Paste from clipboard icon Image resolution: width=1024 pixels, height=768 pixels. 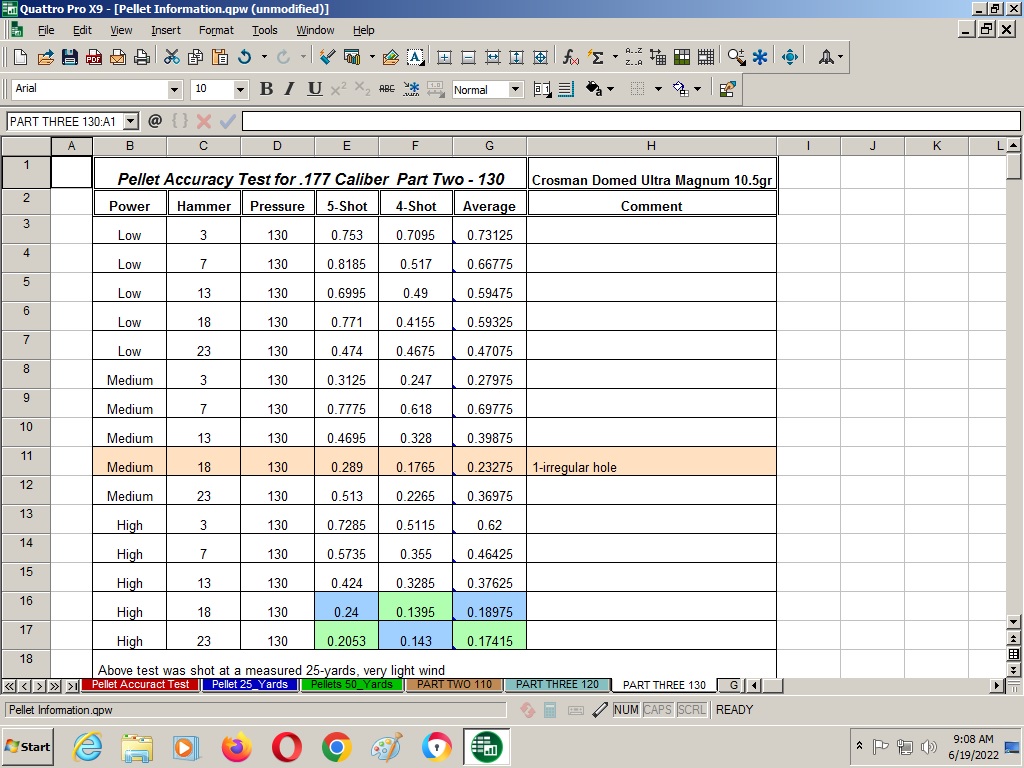[x=220, y=57]
